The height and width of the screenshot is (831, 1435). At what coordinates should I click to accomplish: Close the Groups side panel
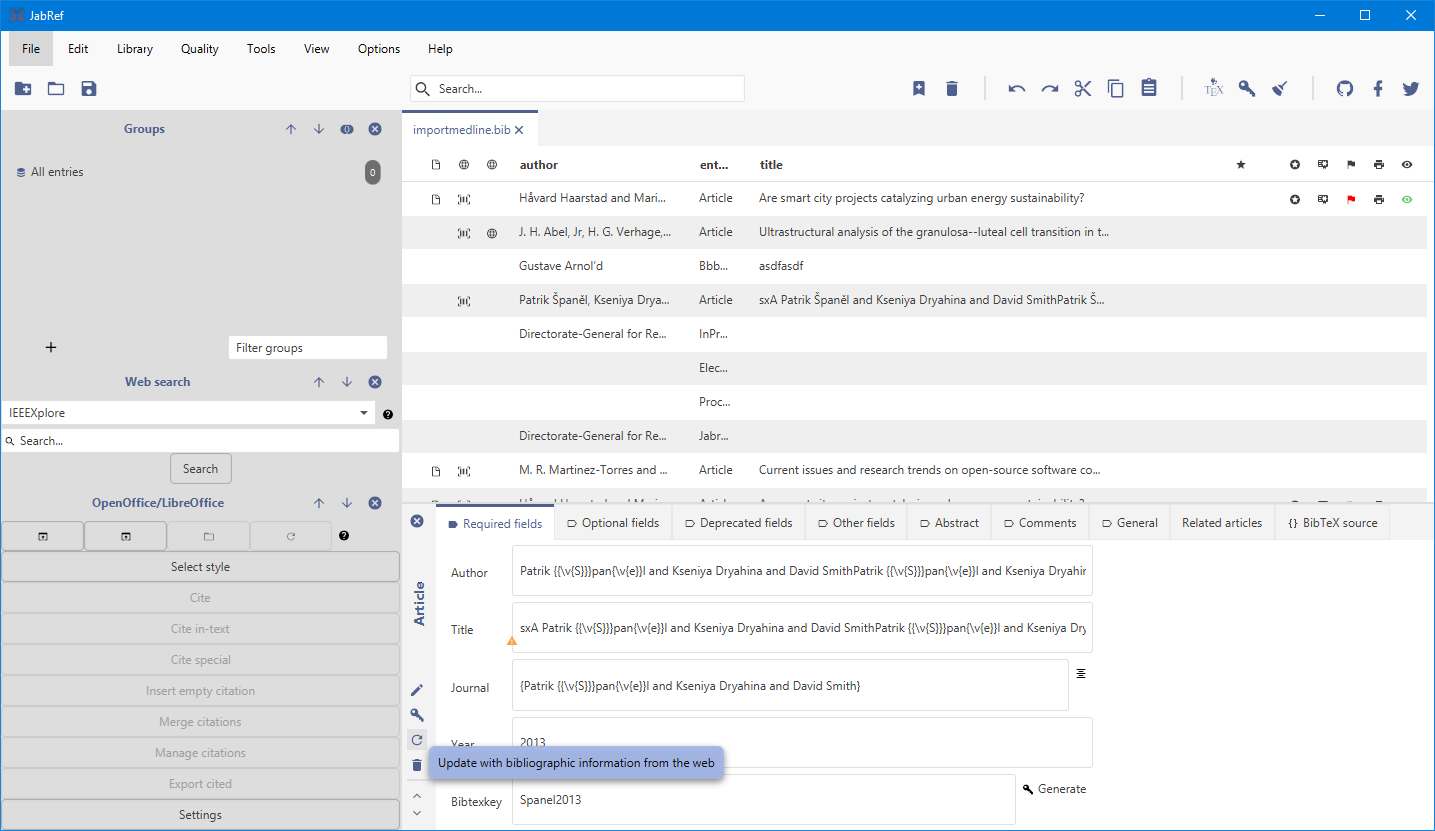pos(375,129)
